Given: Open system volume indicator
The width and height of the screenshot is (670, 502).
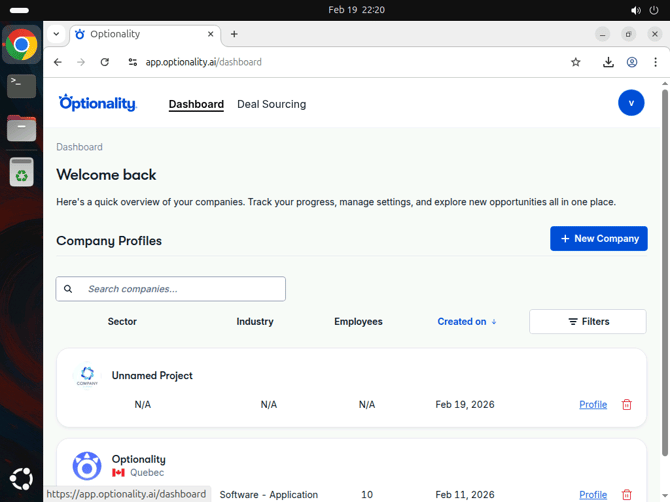Looking at the screenshot, I should tap(636, 10).
